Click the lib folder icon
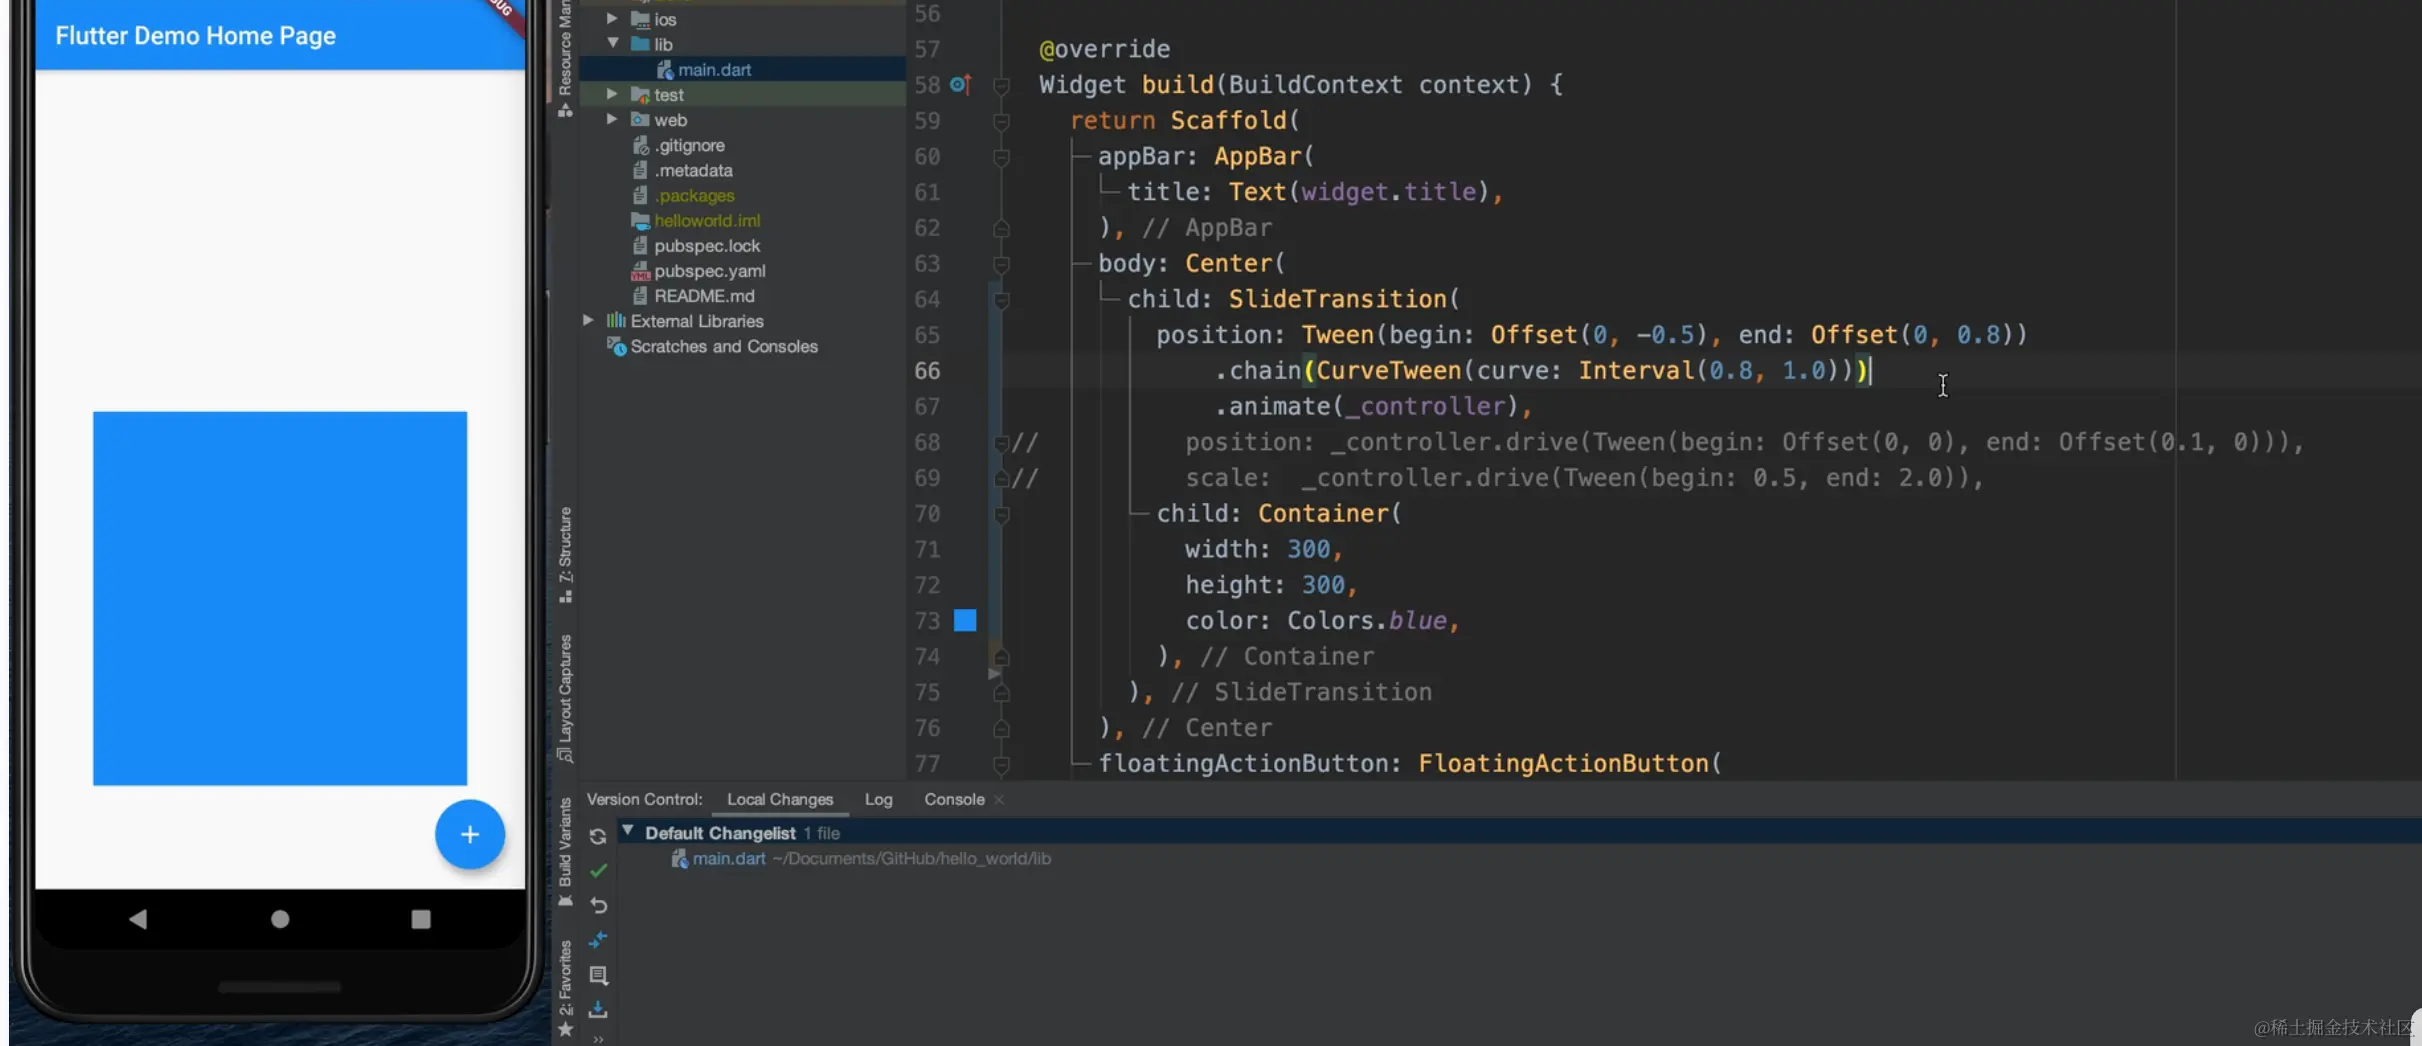 click(x=640, y=44)
